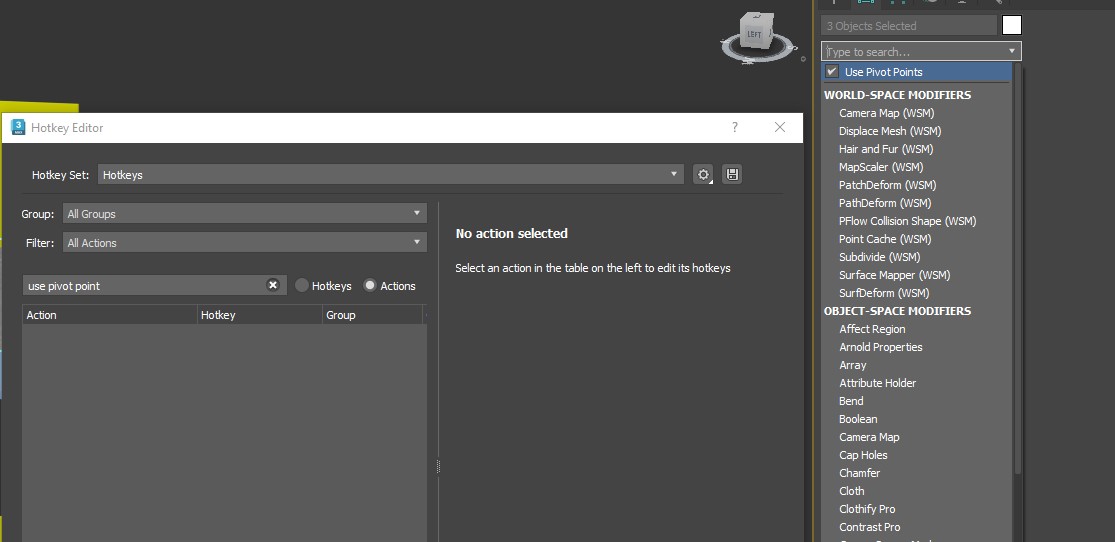Save the hotkey set with disk icon
This screenshot has width=1115, height=542.
click(732, 175)
